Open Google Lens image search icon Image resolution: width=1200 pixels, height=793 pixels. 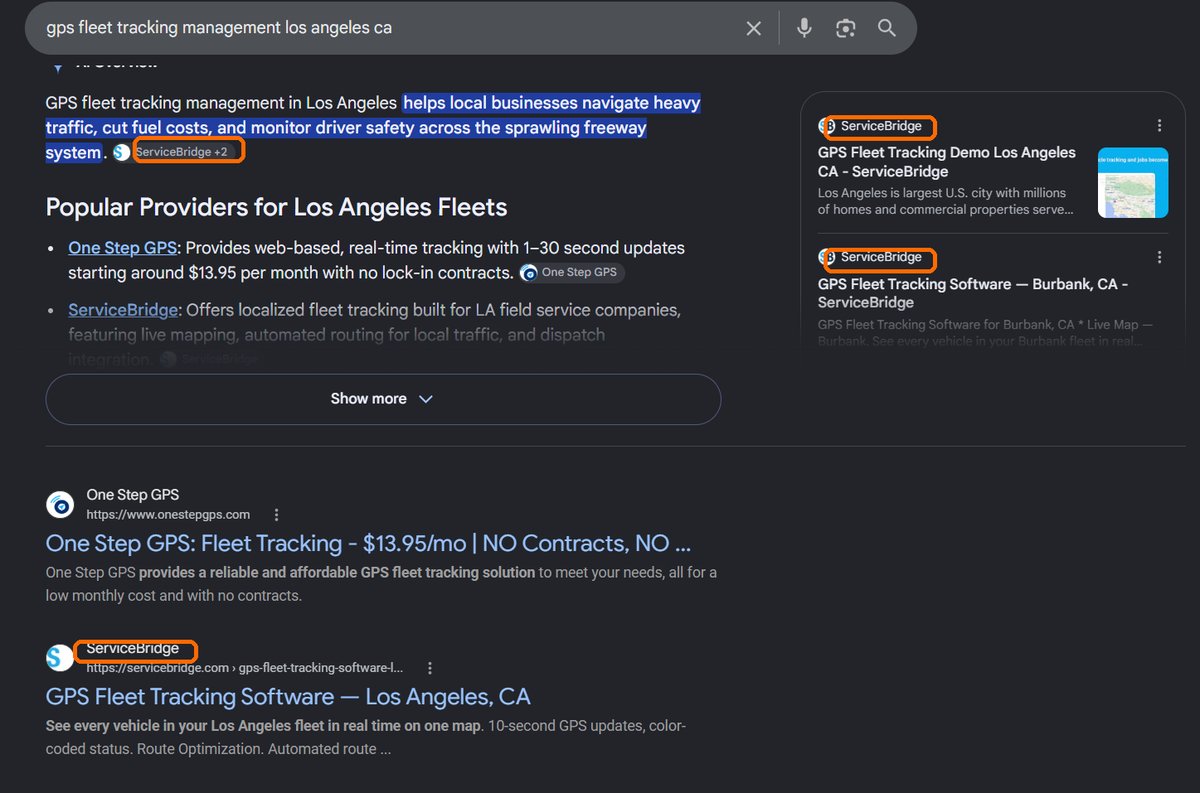point(846,28)
